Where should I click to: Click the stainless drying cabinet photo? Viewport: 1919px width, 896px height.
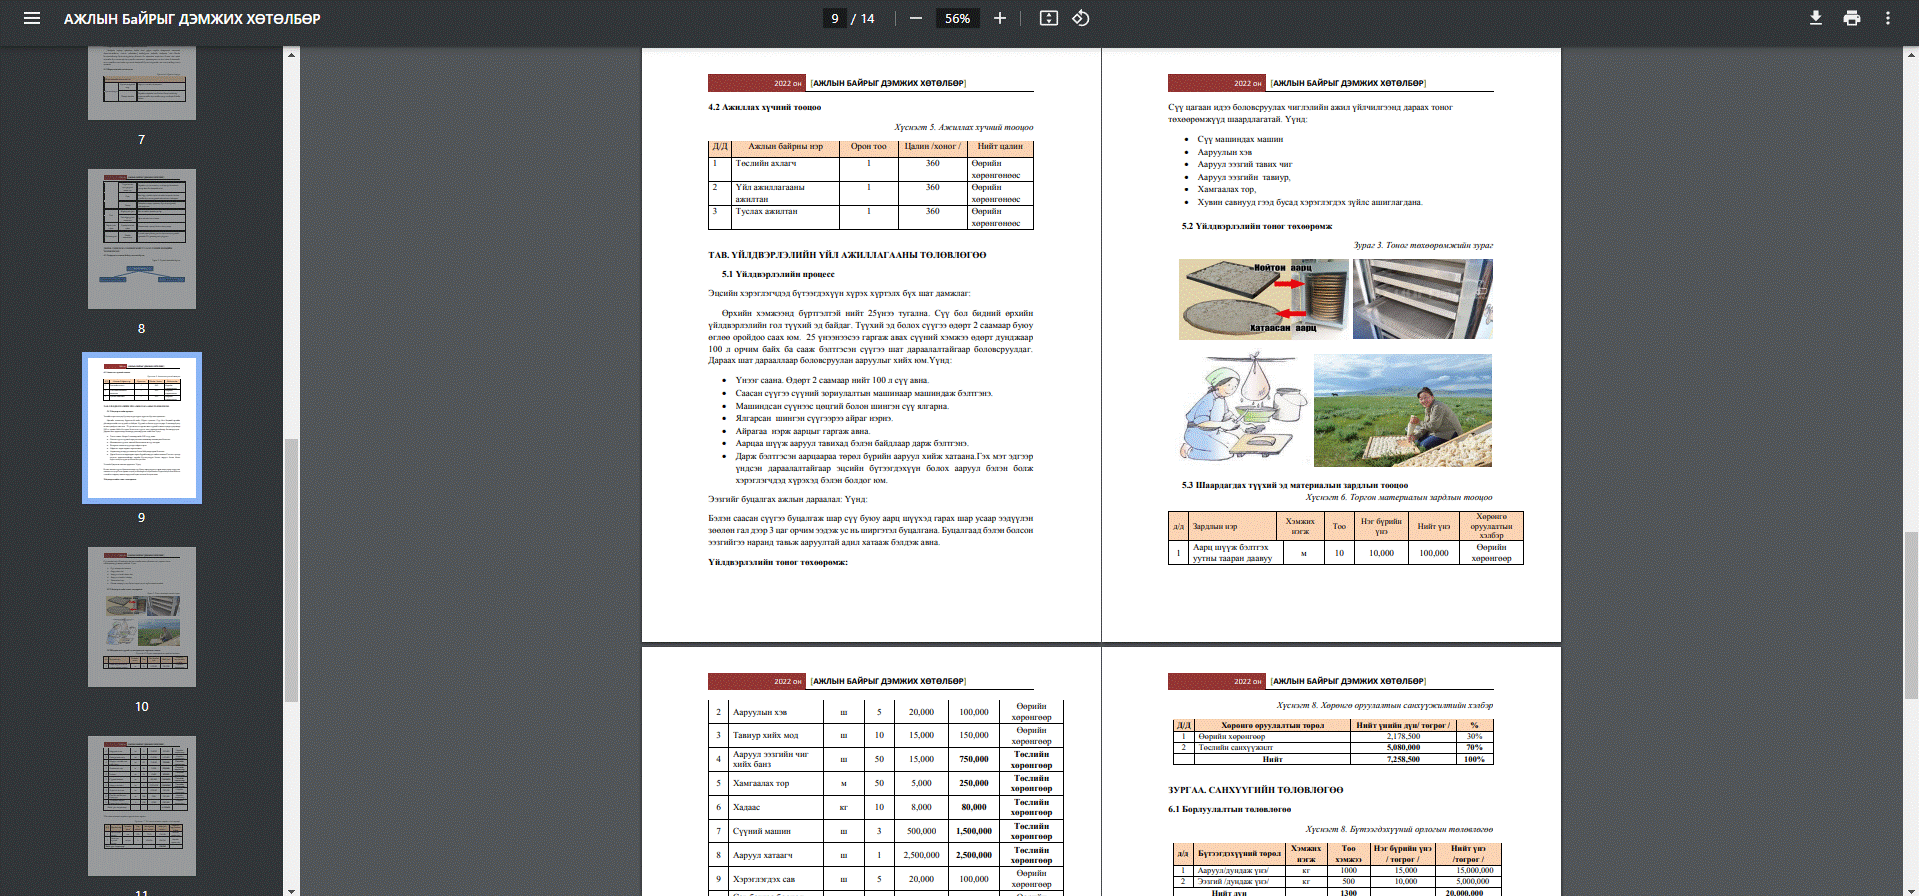1422,299
